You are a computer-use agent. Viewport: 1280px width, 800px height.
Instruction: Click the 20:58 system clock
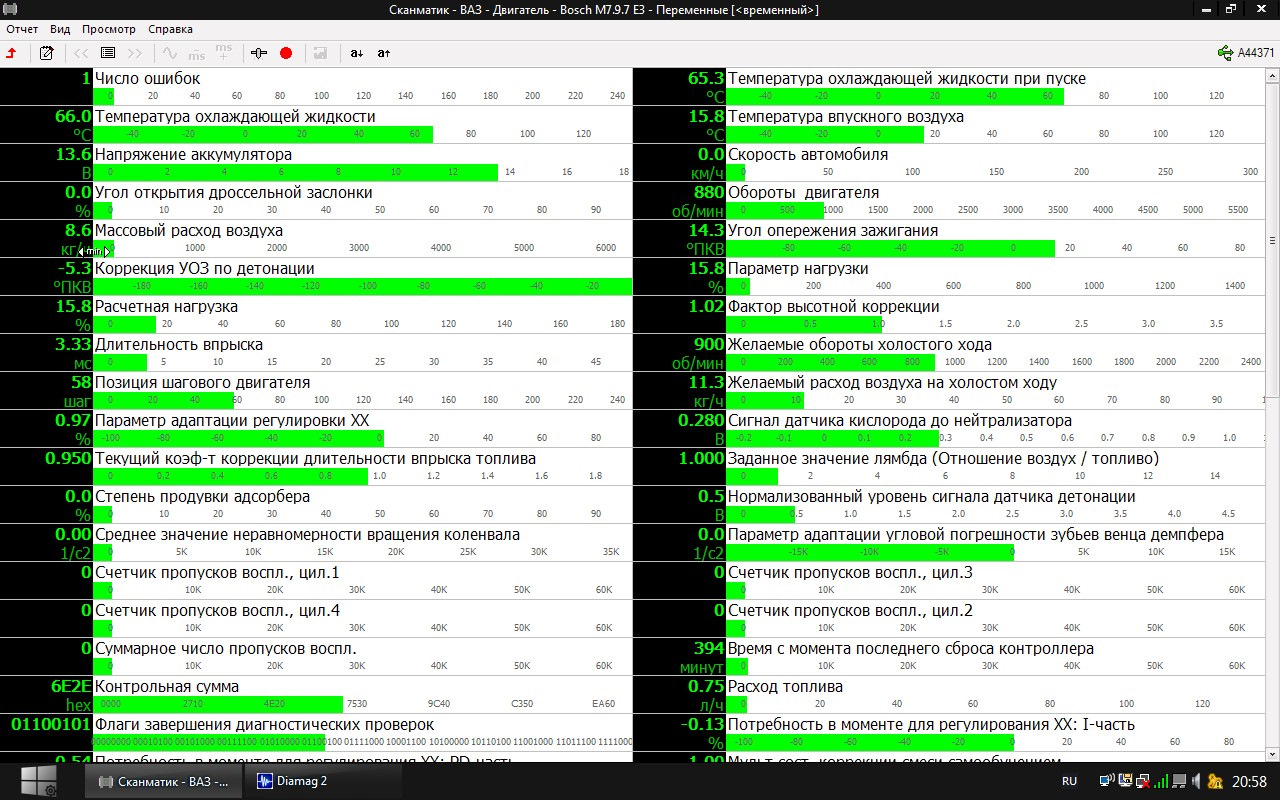click(x=1250, y=781)
